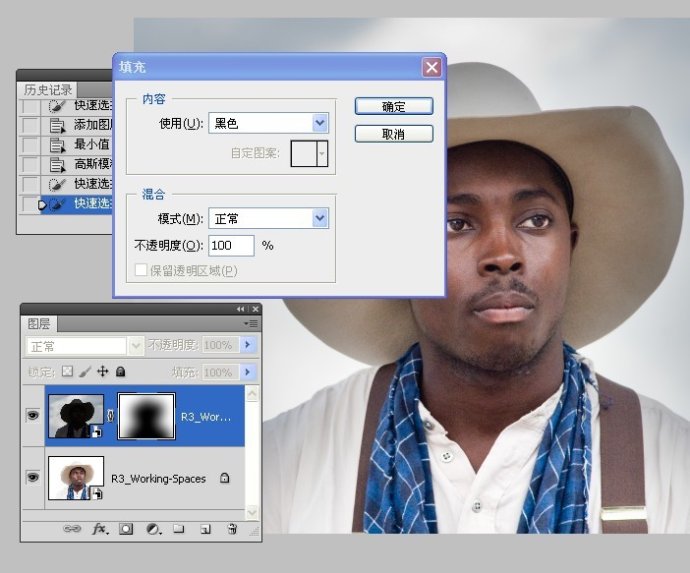Create a new layer icon
Image resolution: width=690 pixels, height=573 pixels.
(x=206, y=529)
